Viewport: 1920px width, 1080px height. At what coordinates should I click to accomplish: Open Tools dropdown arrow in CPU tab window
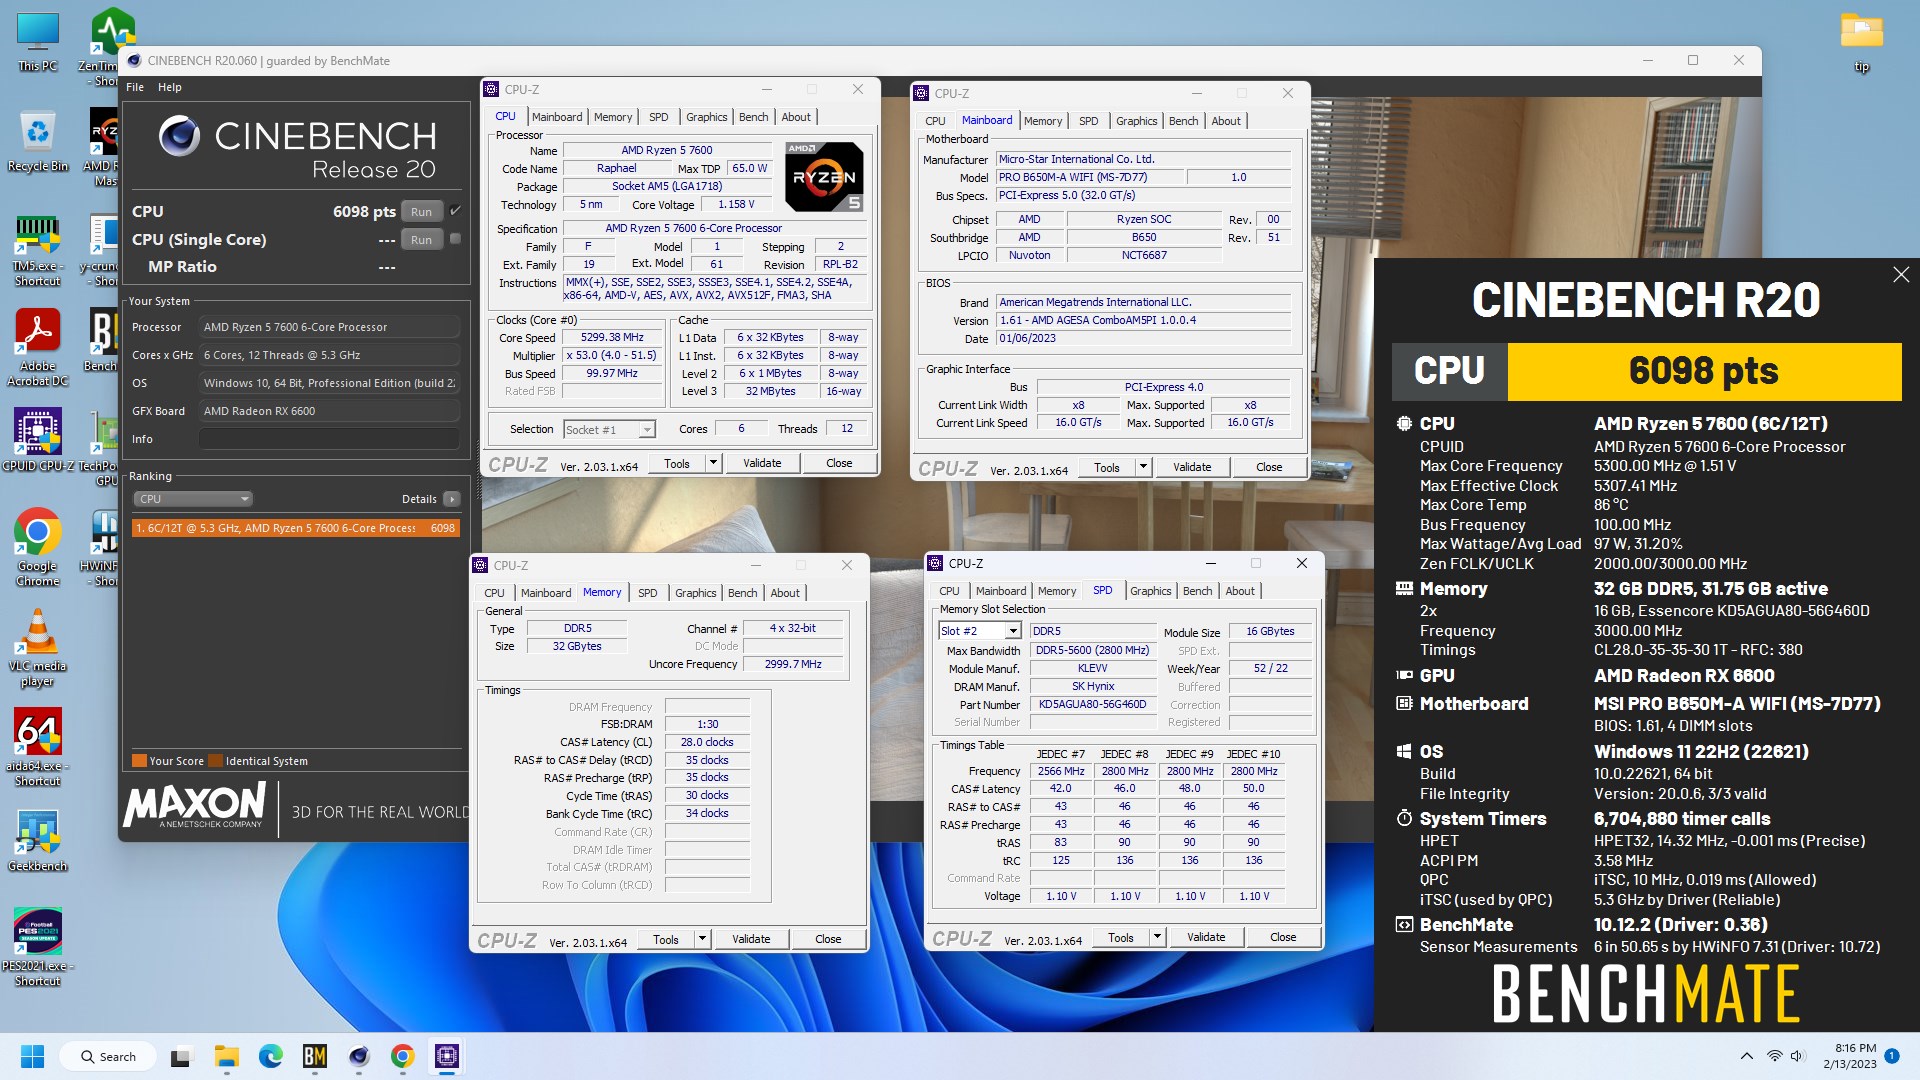click(x=713, y=463)
